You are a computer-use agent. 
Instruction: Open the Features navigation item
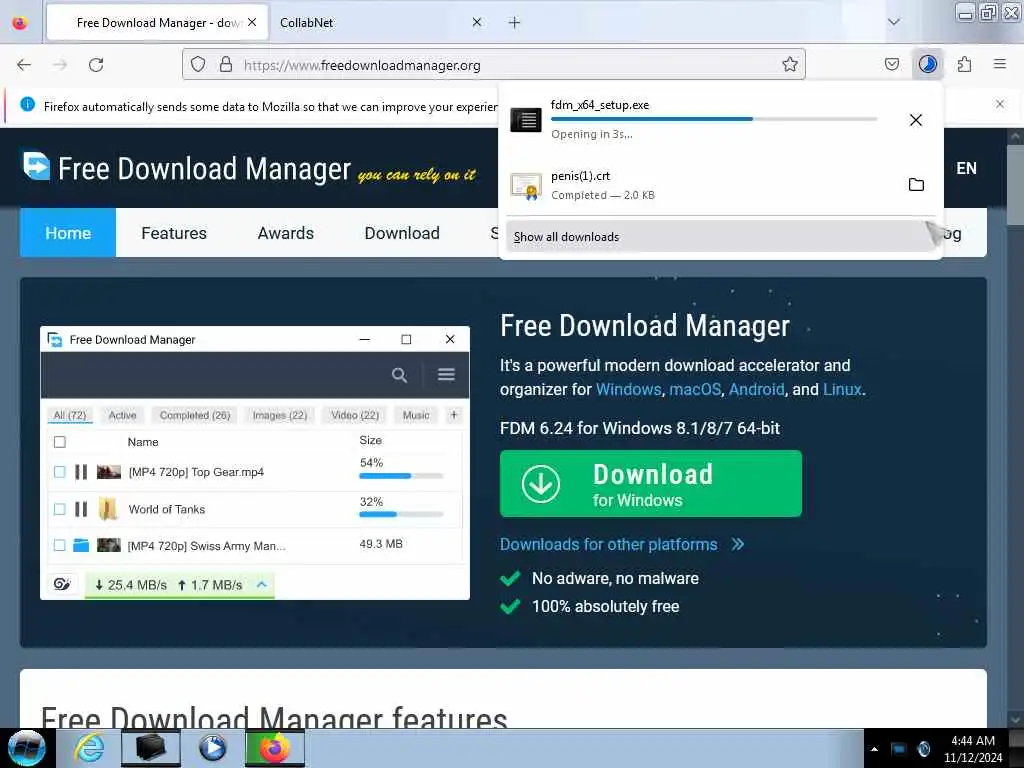pos(174,233)
